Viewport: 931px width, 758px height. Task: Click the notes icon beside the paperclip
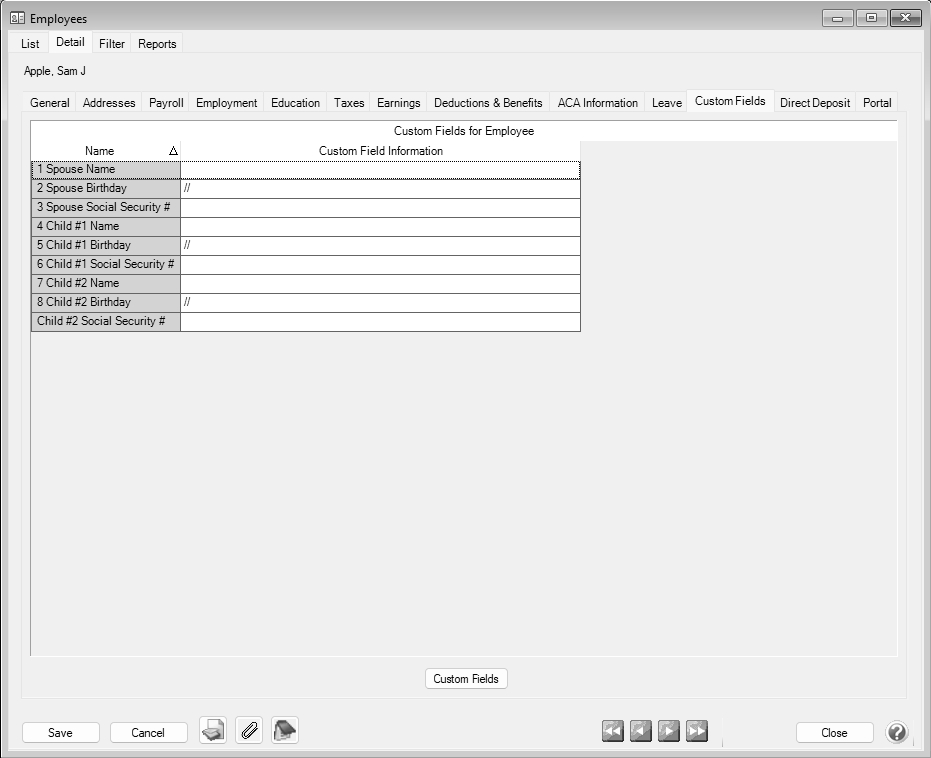(x=285, y=732)
